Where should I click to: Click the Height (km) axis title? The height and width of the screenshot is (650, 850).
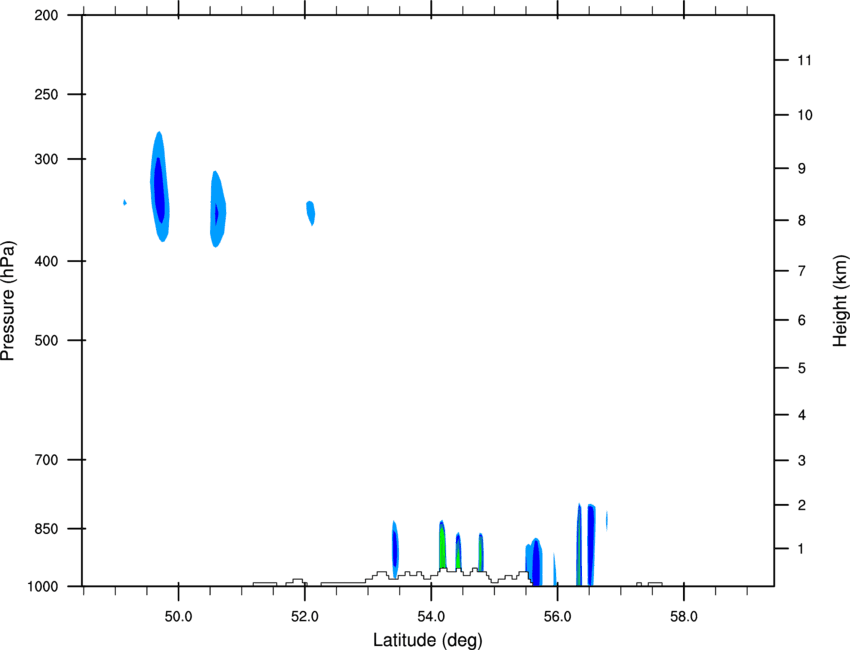[840, 300]
